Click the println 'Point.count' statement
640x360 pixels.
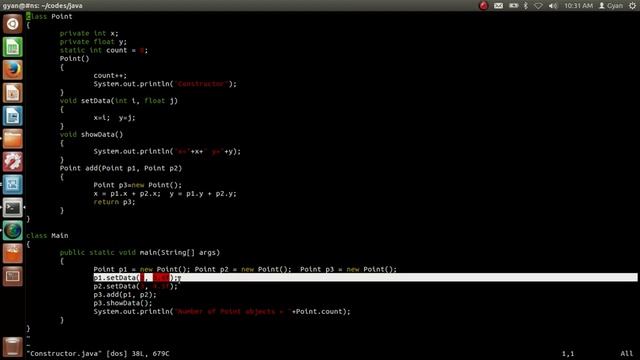pos(222,311)
